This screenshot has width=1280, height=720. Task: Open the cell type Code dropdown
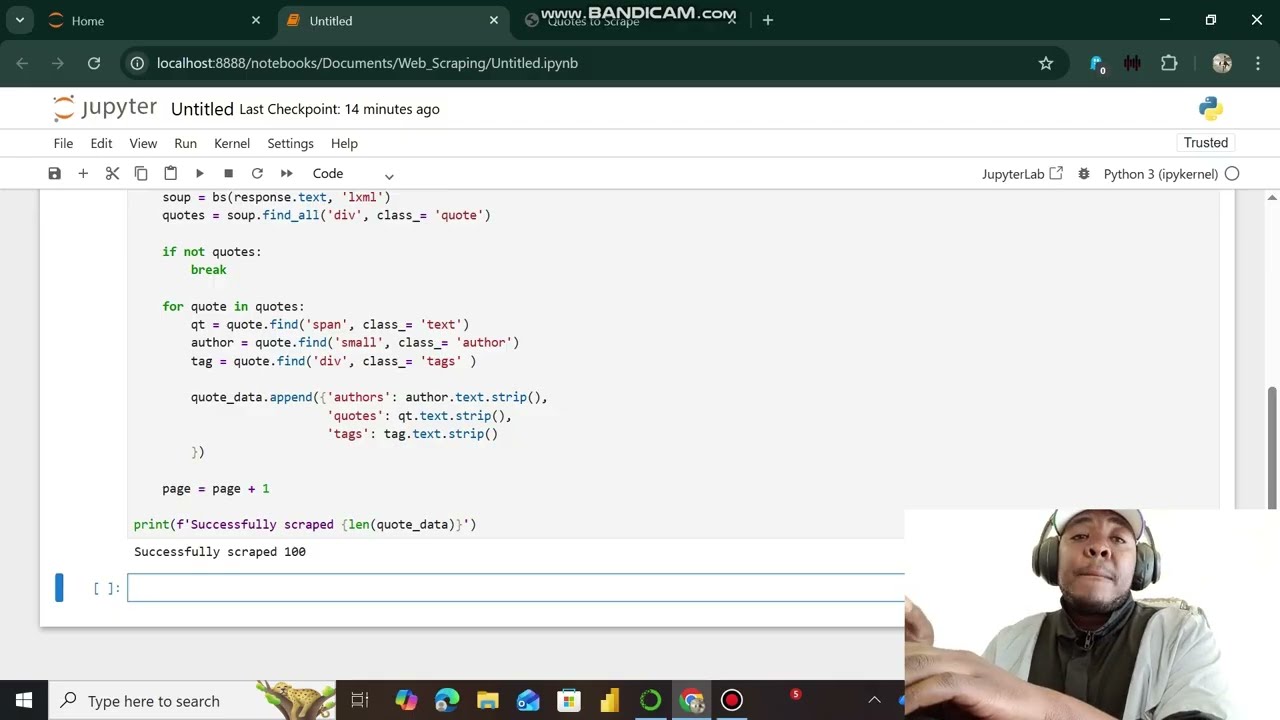pyautogui.click(x=353, y=174)
